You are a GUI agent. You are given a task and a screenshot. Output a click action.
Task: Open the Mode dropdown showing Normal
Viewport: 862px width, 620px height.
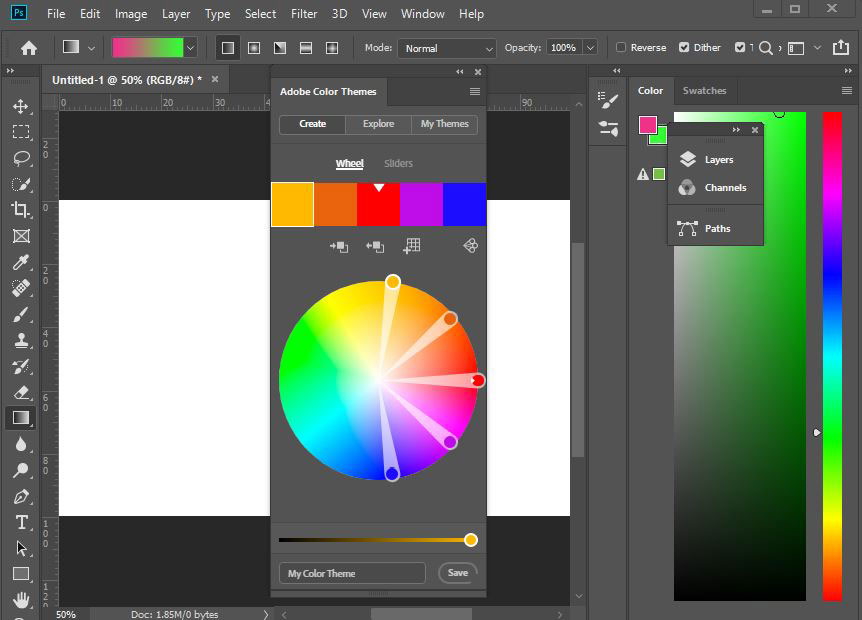(x=446, y=48)
